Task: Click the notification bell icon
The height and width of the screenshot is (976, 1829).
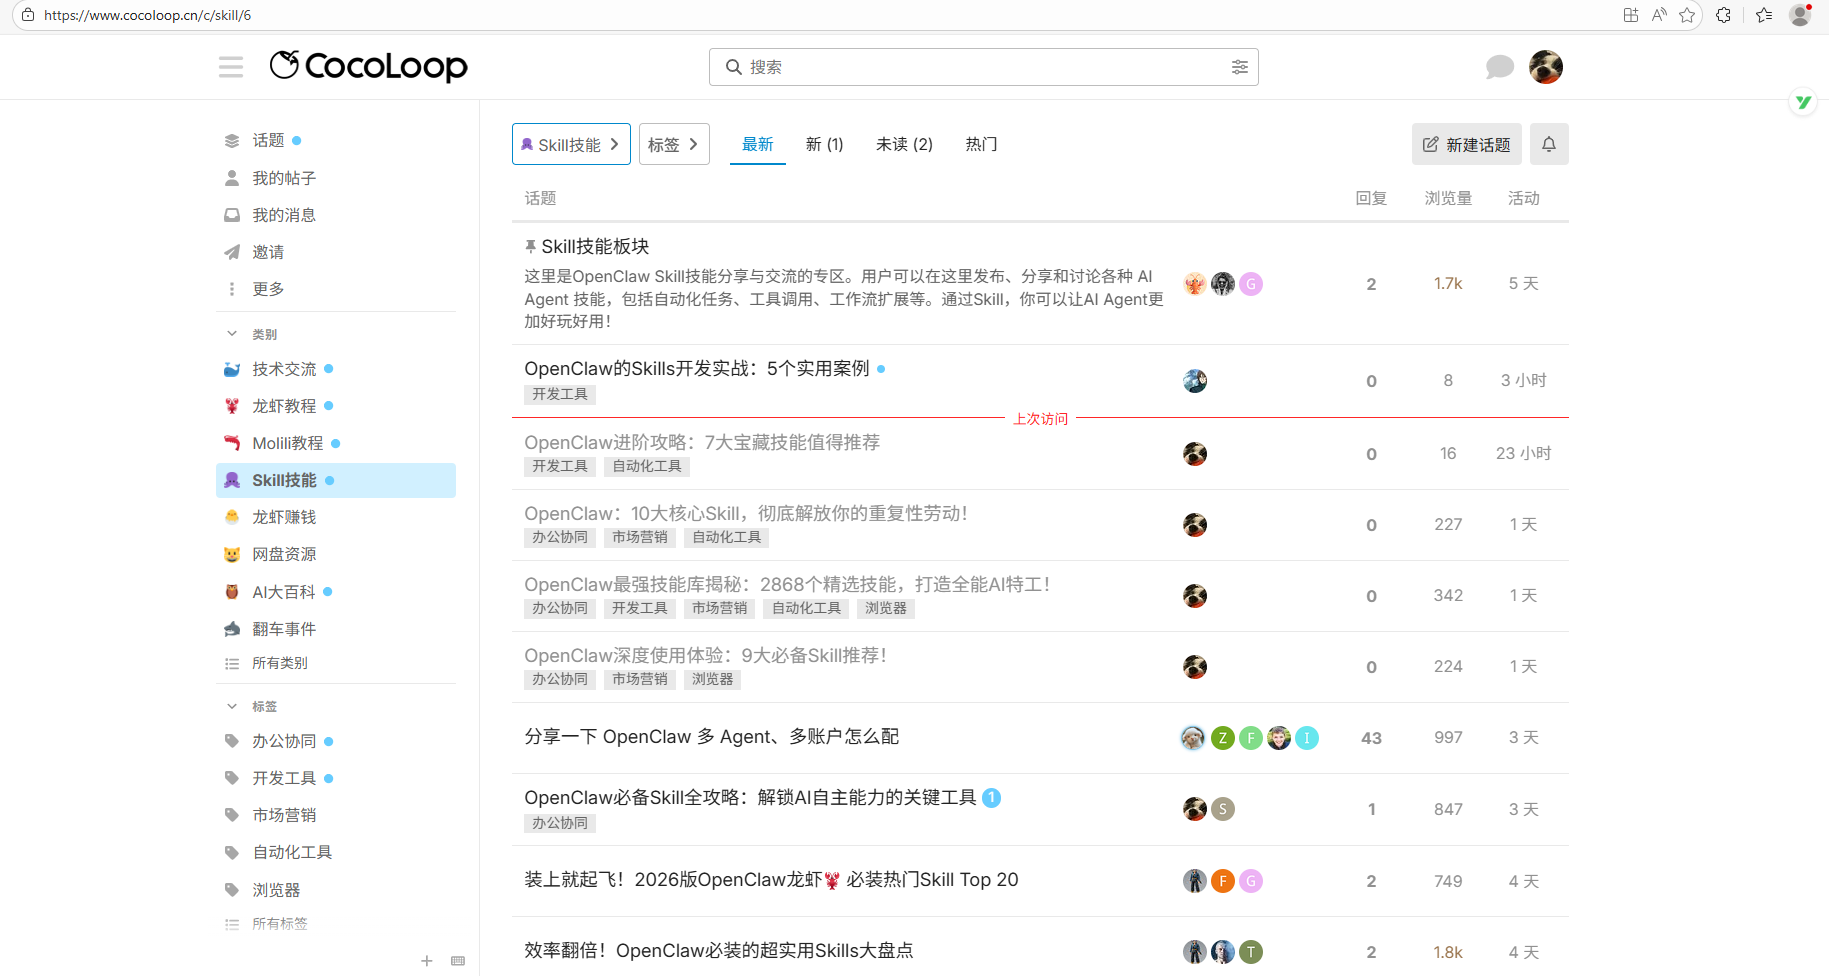Action: coord(1548,144)
